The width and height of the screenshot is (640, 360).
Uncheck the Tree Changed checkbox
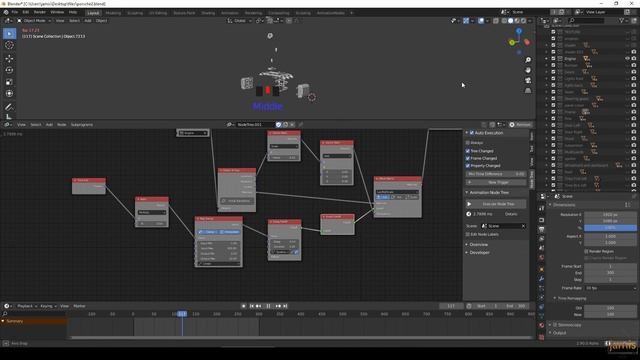tap(468, 151)
